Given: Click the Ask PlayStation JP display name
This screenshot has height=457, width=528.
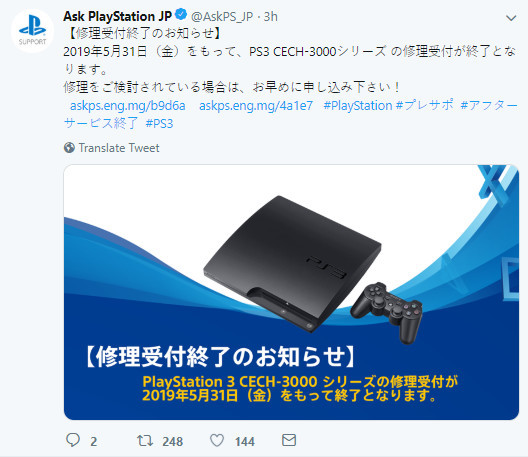Looking at the screenshot, I should [x=118, y=16].
